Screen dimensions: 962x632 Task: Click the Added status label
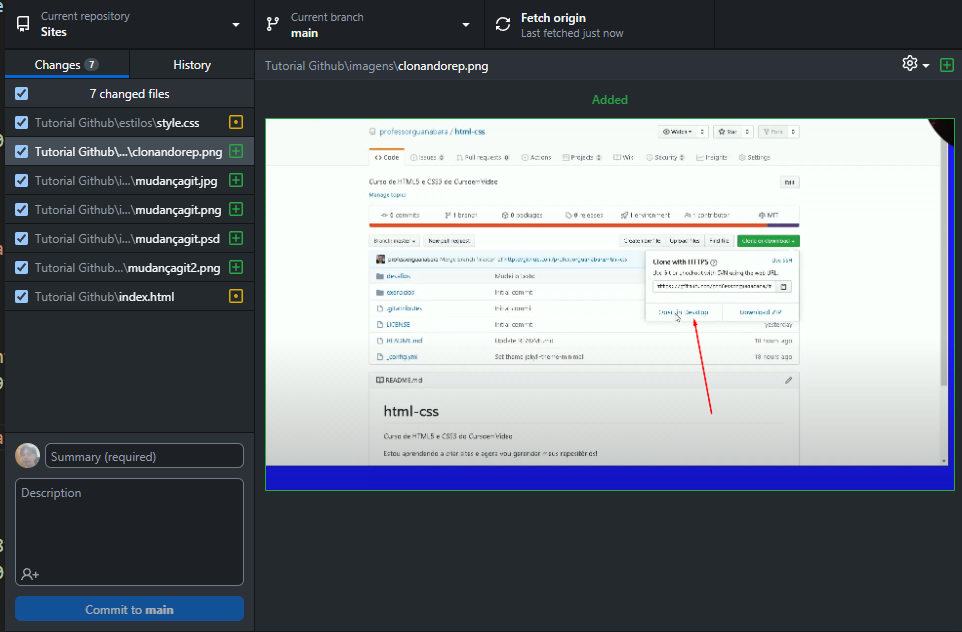click(x=610, y=99)
